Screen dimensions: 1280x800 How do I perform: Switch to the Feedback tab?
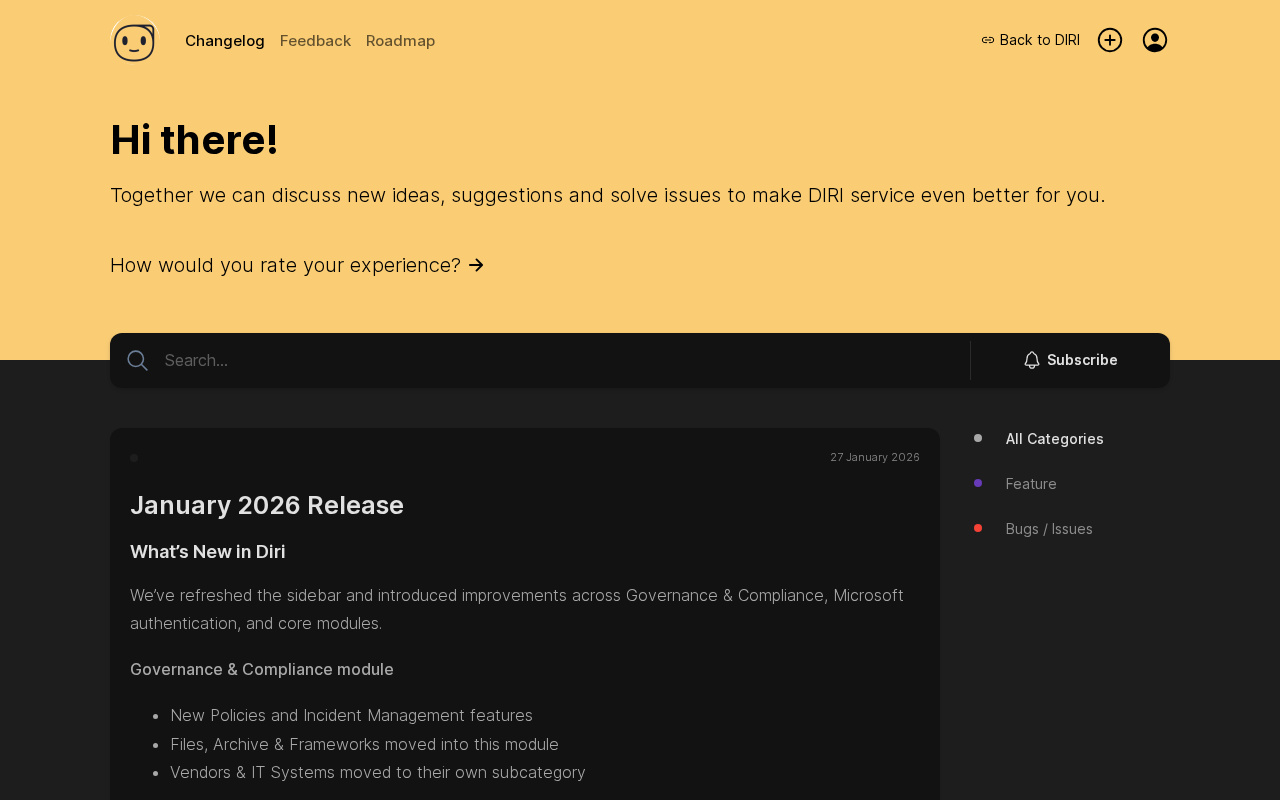click(315, 41)
